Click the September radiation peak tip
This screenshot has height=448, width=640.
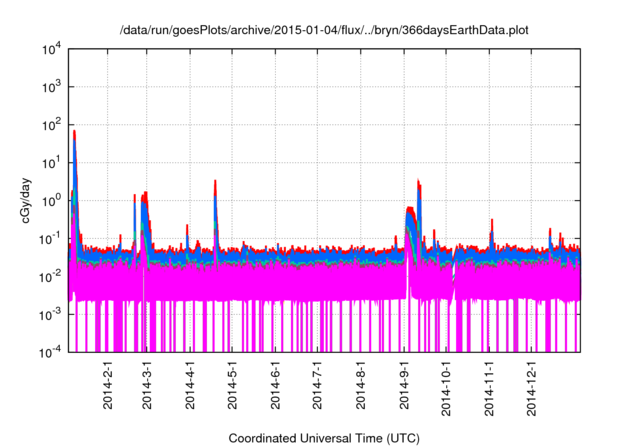[x=418, y=181]
